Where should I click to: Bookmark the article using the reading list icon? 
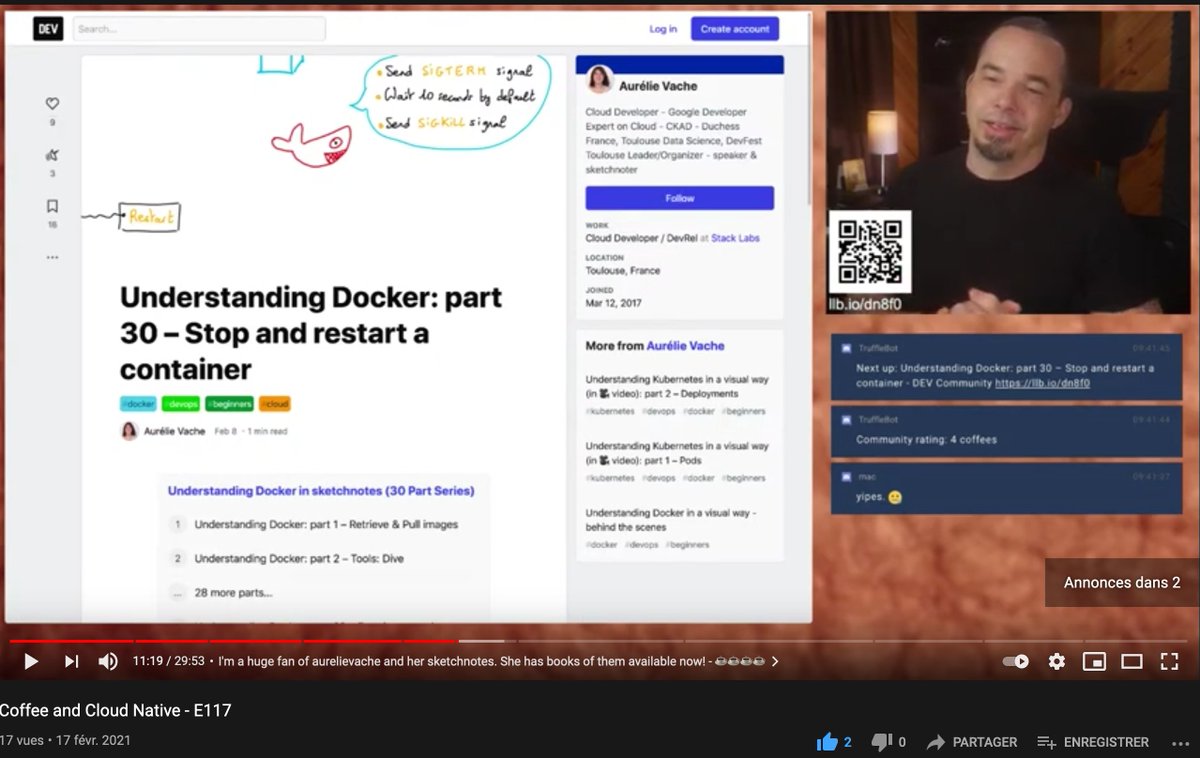pos(51,207)
